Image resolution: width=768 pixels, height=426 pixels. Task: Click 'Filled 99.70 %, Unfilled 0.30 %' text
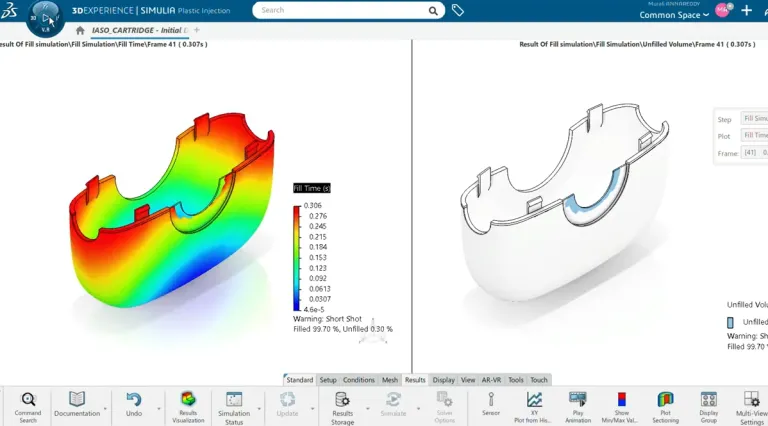point(343,329)
